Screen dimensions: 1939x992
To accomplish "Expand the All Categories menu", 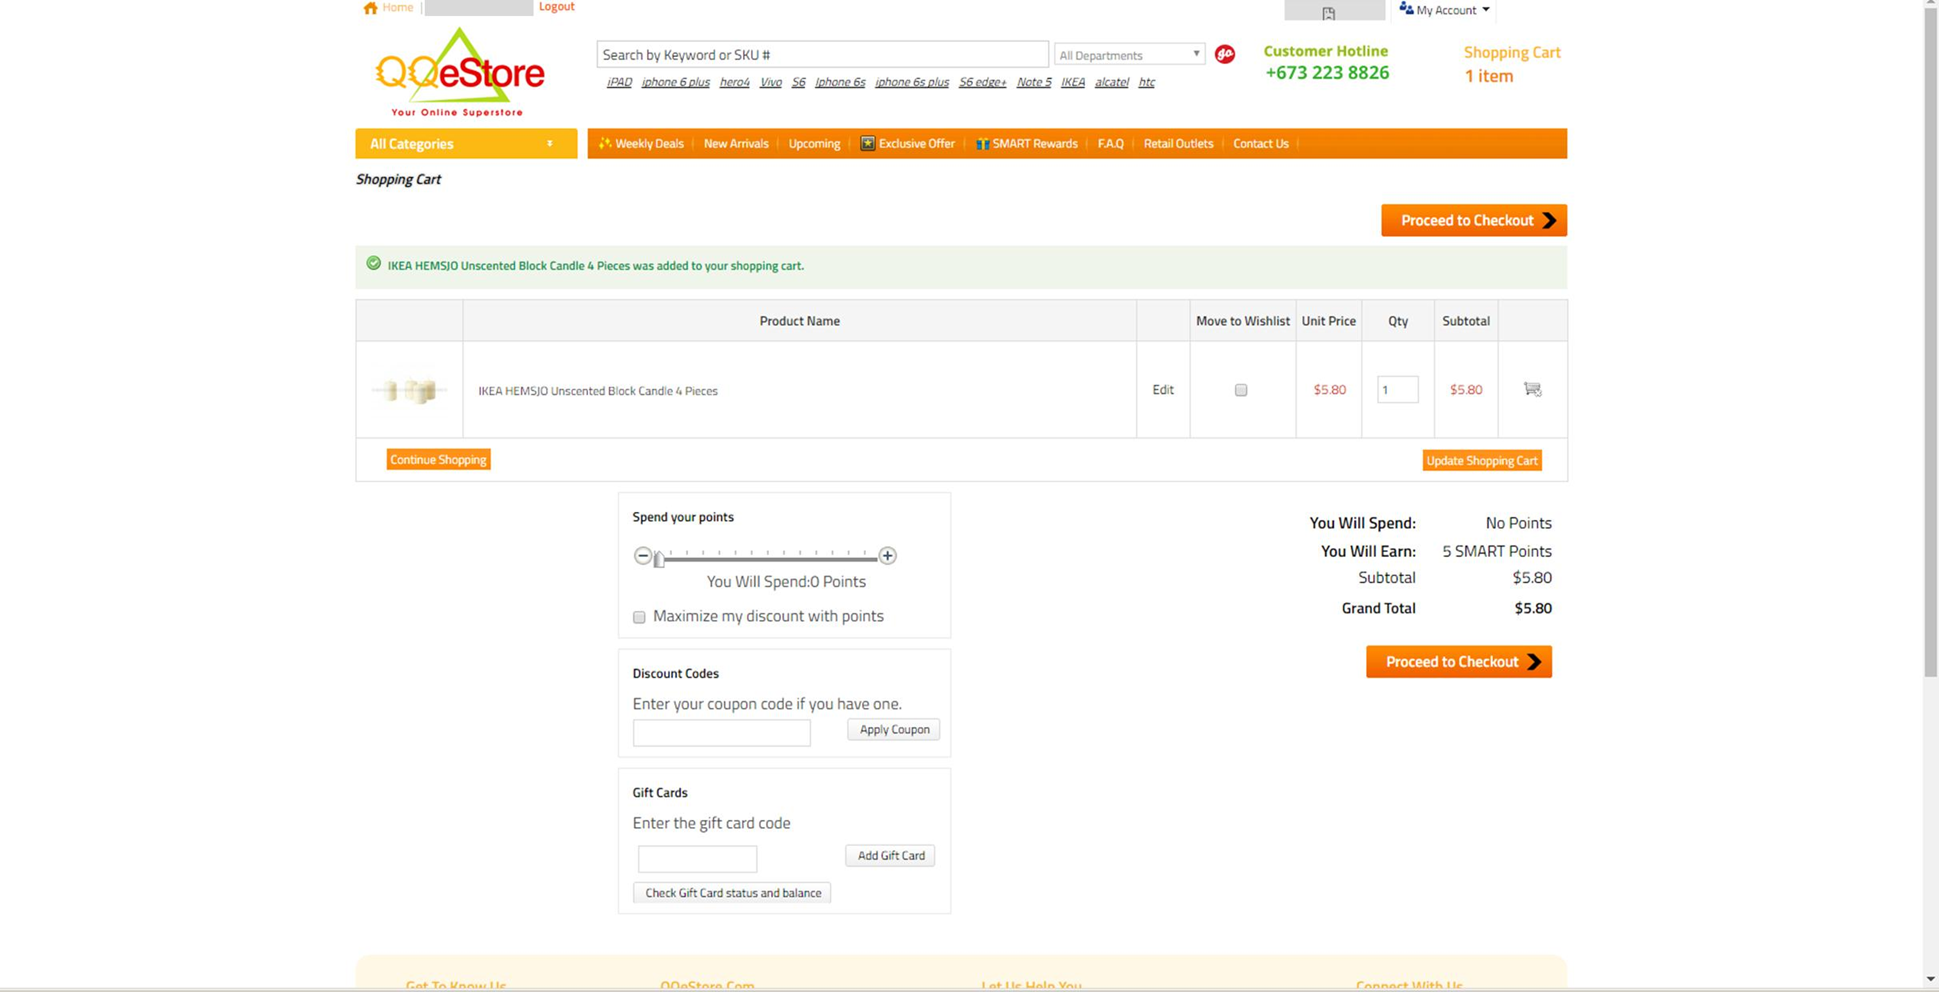I will click(x=466, y=143).
